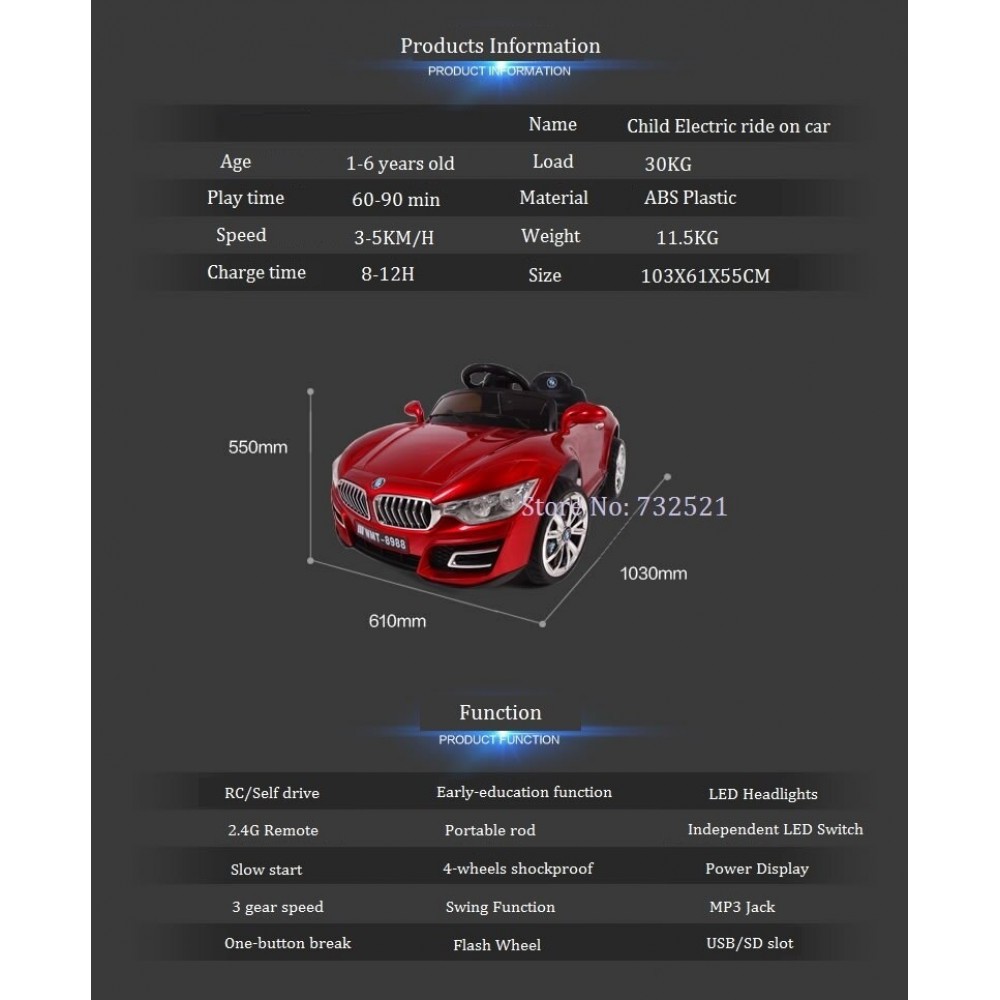Select the "Child Electric ride on car" value

point(728,126)
